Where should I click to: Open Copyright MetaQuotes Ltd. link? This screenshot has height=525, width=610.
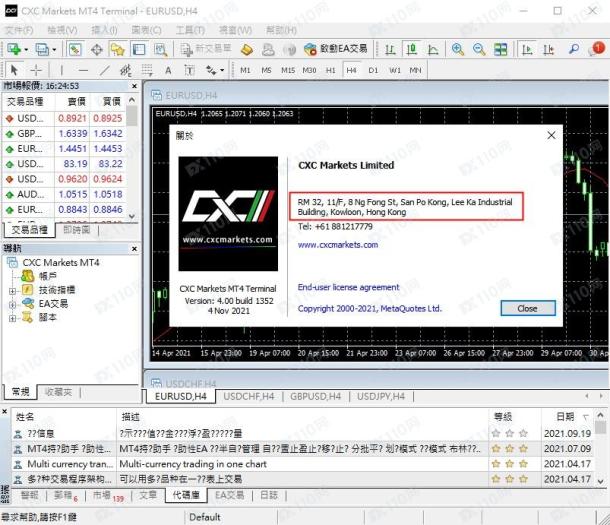[x=370, y=308]
